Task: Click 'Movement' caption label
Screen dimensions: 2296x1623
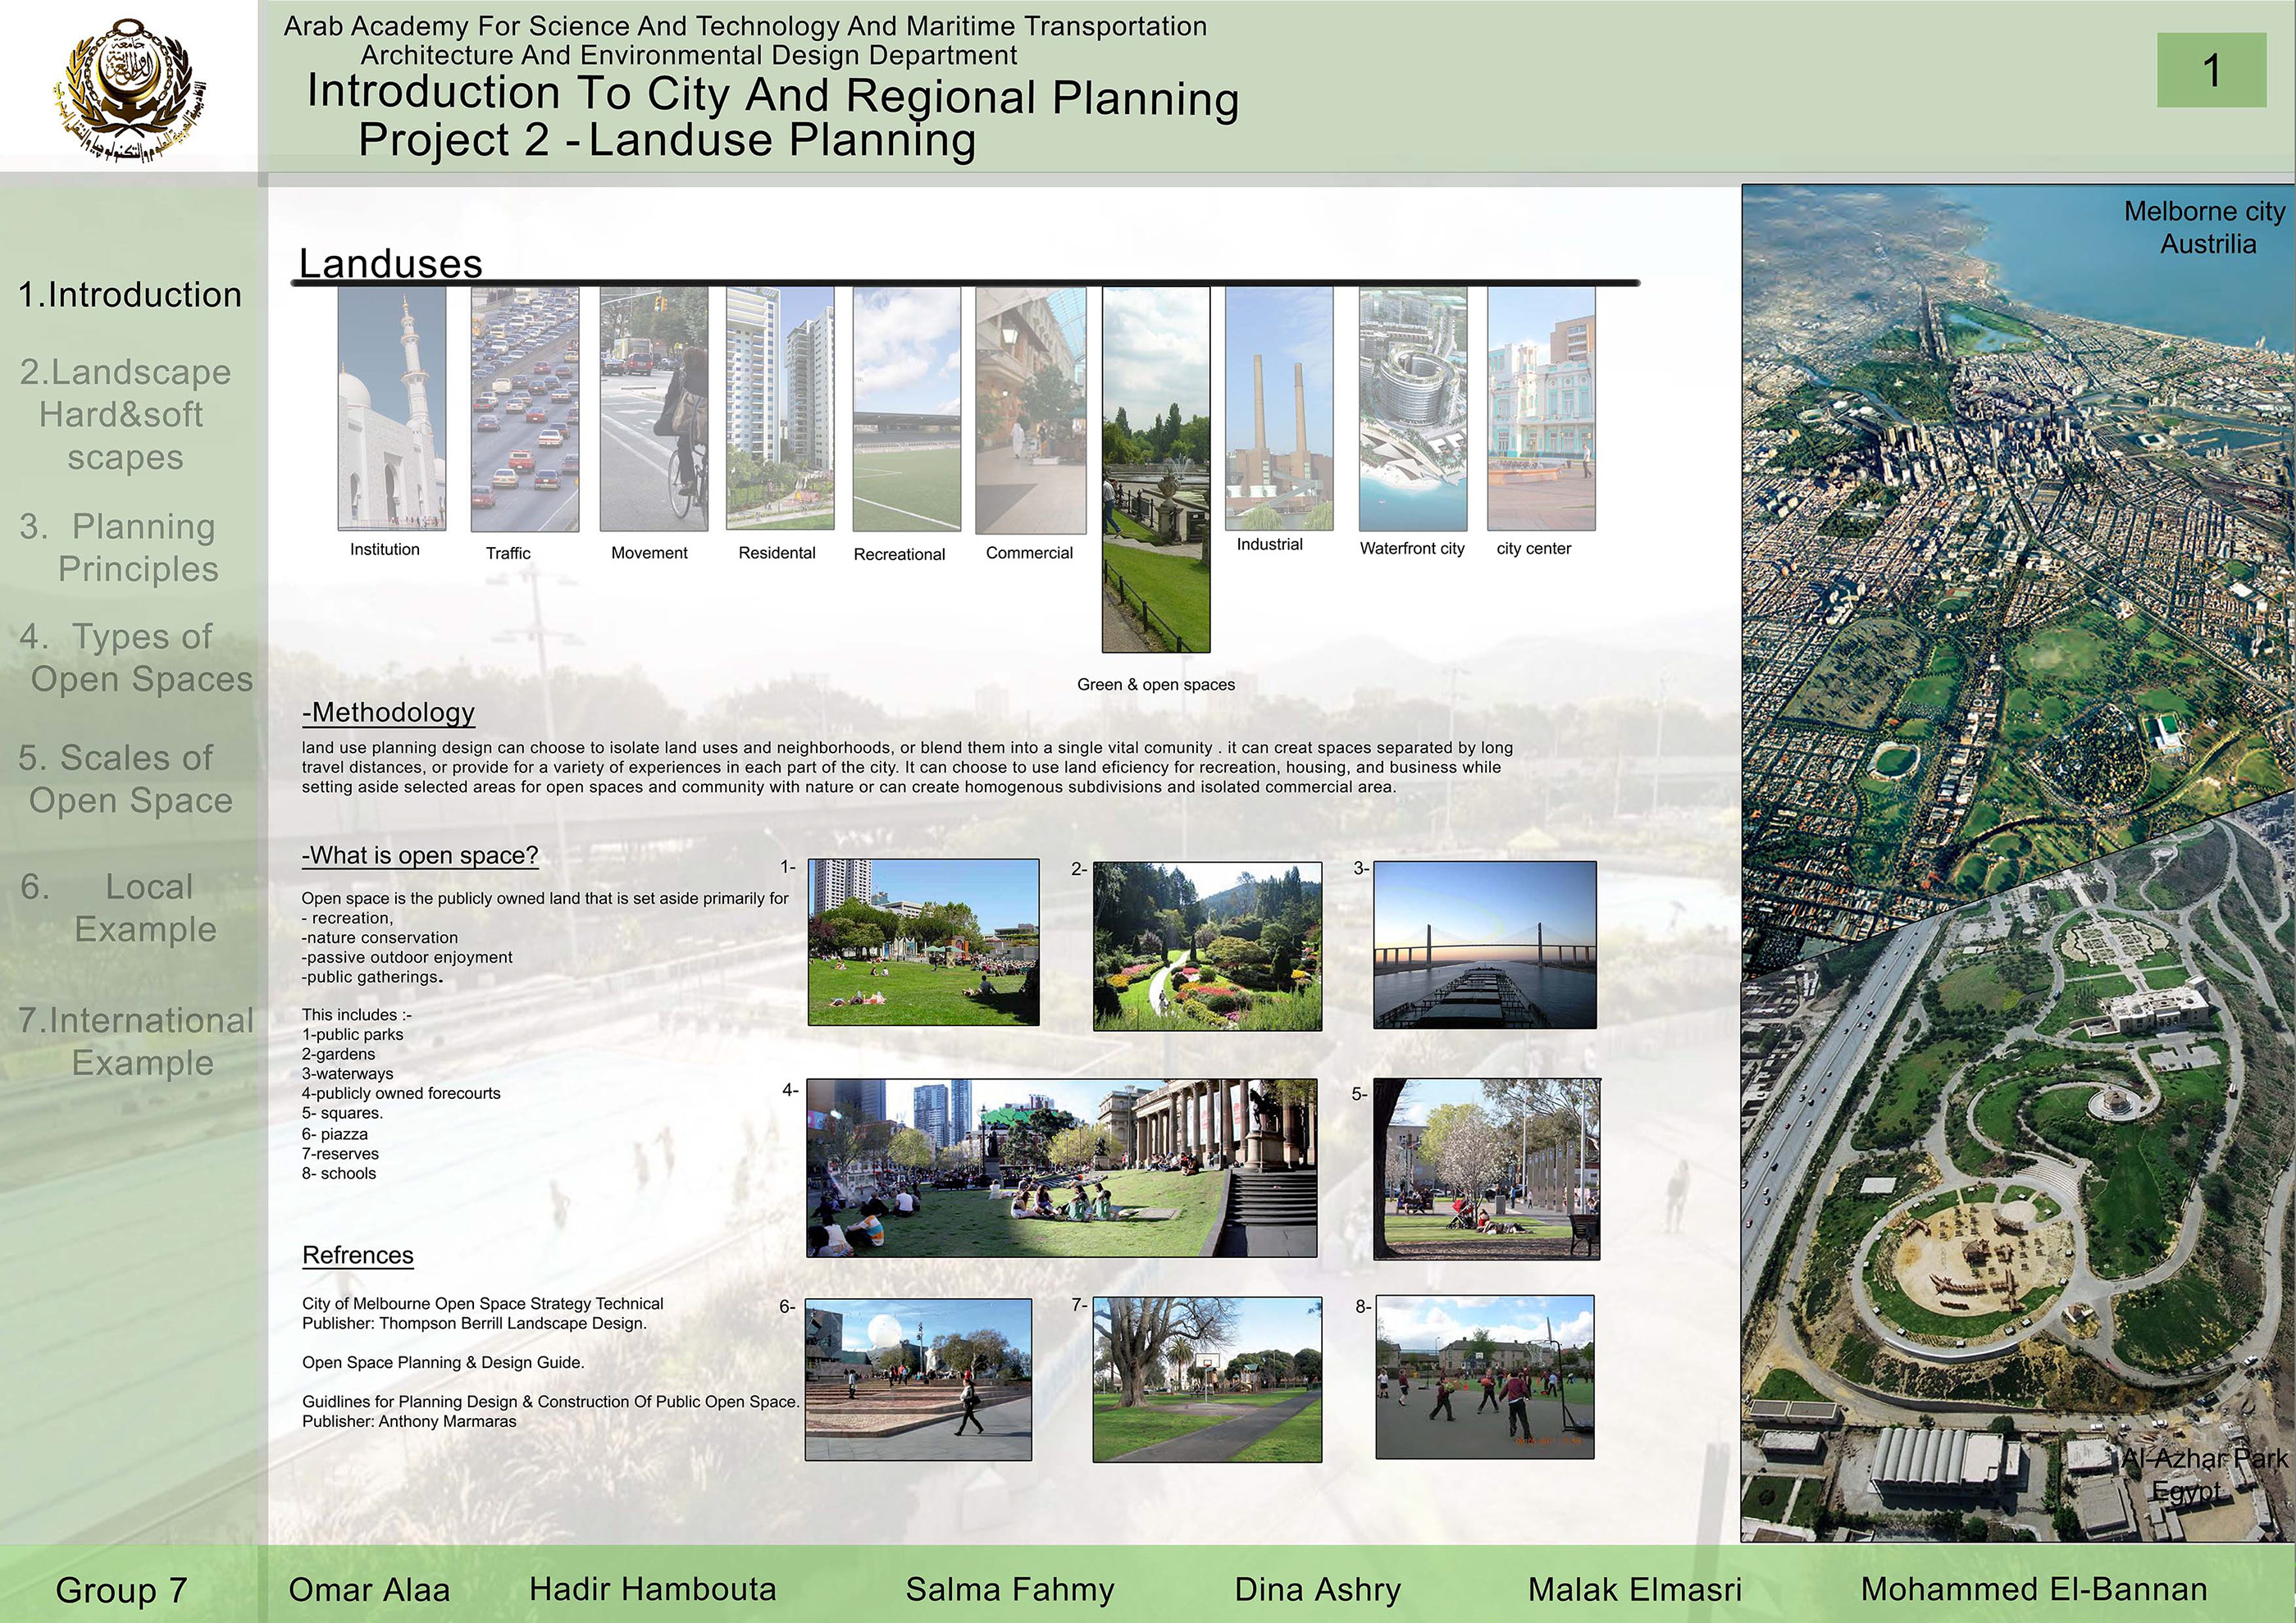Action: click(x=649, y=553)
